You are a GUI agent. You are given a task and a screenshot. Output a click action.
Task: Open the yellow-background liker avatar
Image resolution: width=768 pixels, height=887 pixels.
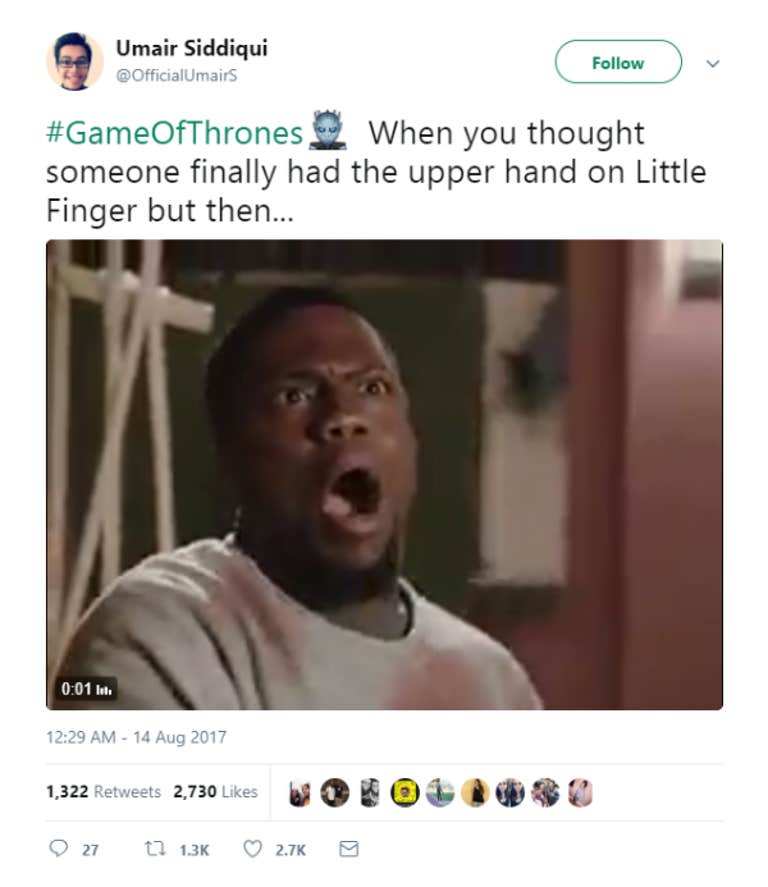click(405, 793)
